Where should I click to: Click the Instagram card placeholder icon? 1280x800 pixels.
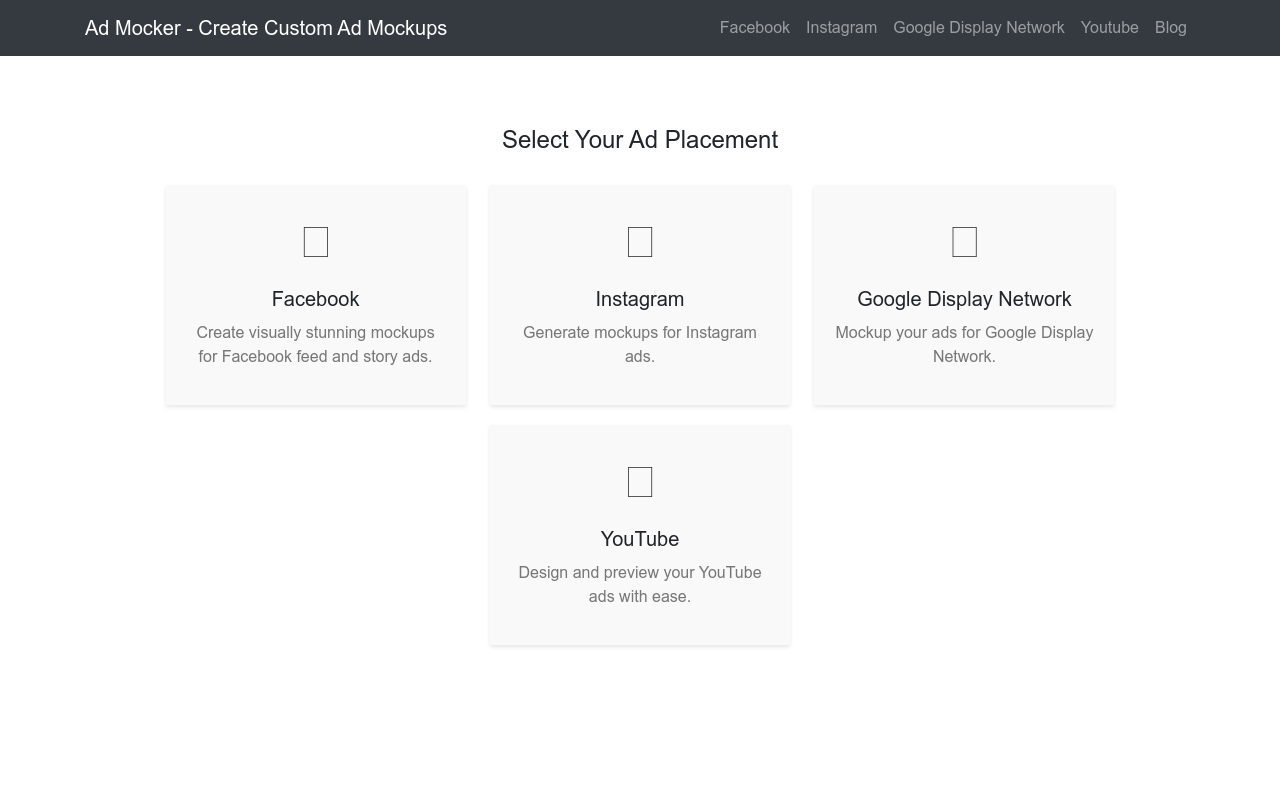click(x=640, y=242)
